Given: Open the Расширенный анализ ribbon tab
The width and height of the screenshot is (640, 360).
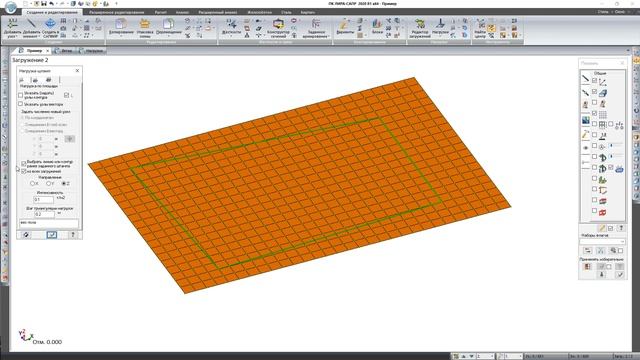Looking at the screenshot, I should pyautogui.click(x=218, y=12).
